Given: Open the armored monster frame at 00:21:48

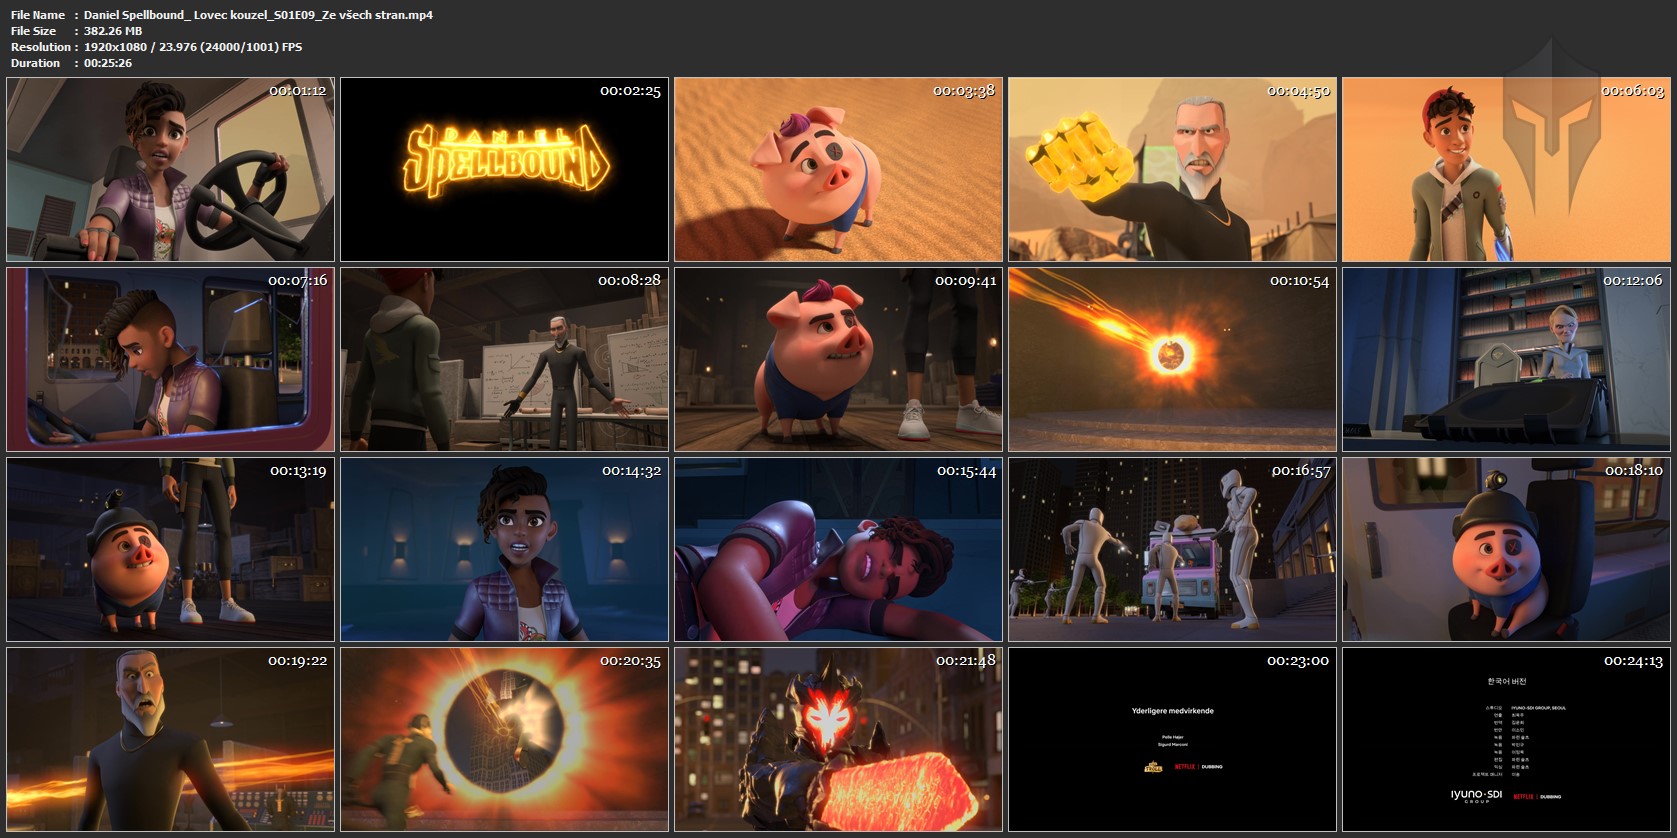Looking at the screenshot, I should tap(838, 739).
